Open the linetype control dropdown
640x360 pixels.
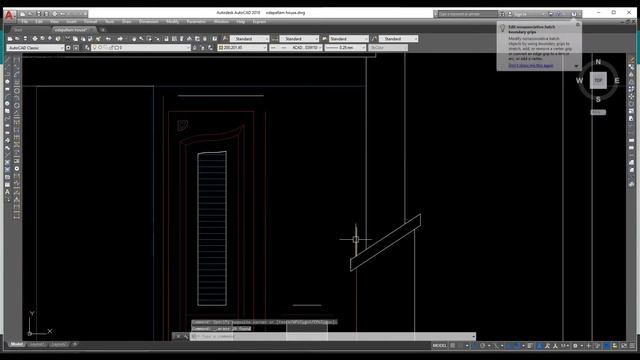coord(296,48)
